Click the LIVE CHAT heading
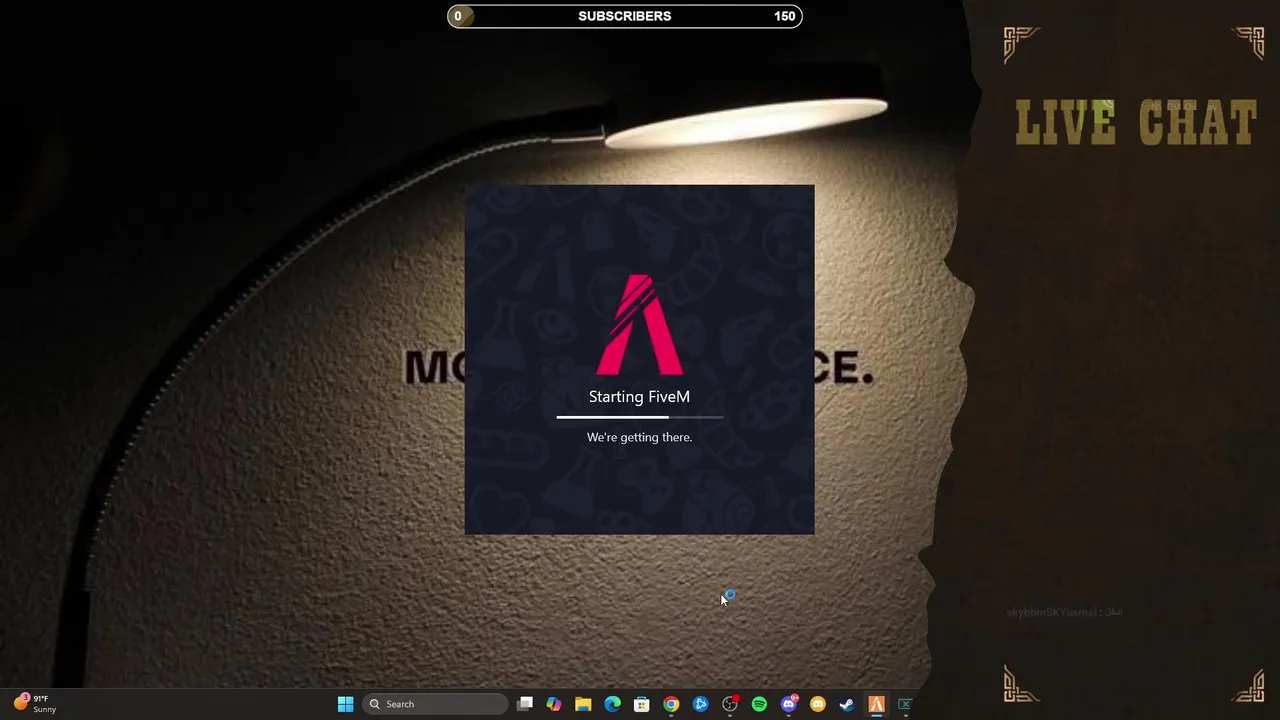Viewport: 1280px width, 720px height. point(1136,123)
